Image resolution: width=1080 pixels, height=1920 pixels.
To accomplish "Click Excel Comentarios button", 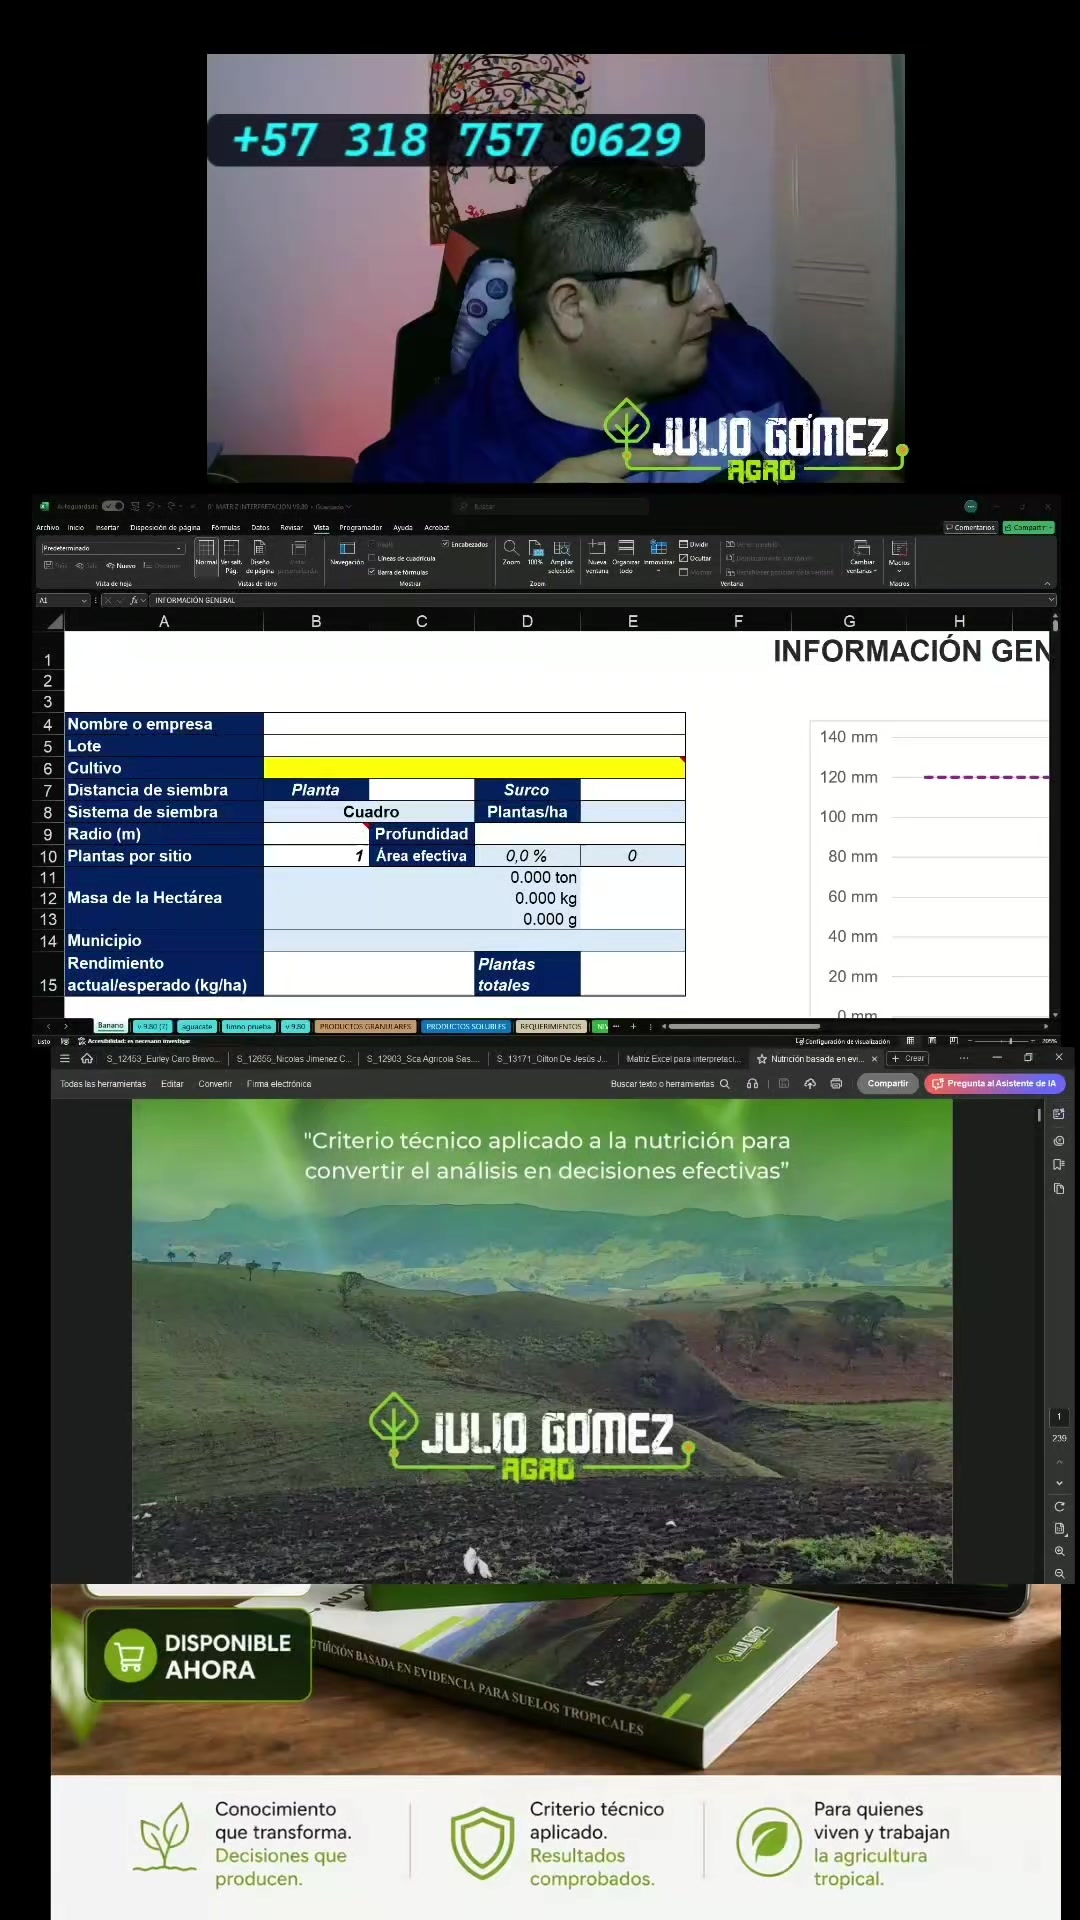I will click(x=970, y=527).
